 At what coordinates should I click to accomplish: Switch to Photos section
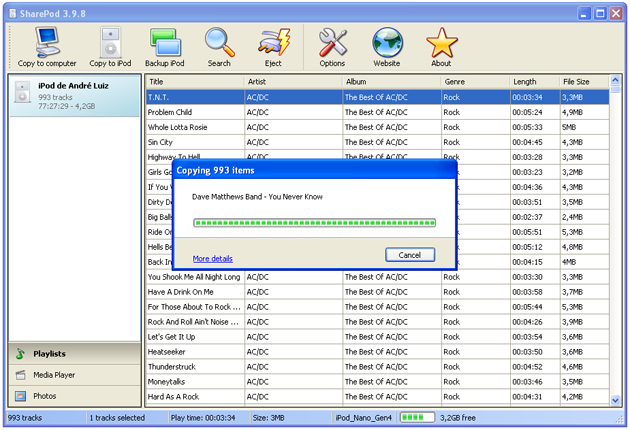click(75, 396)
